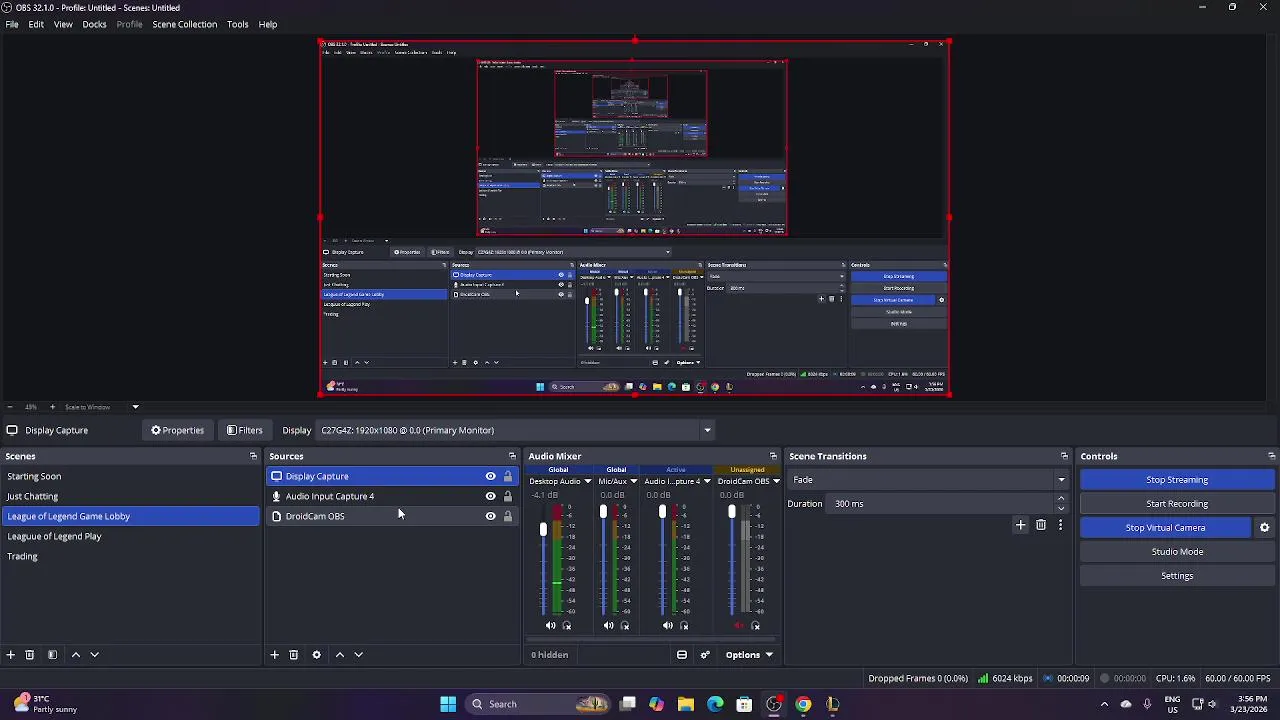1280x720 pixels.
Task: Click Stop Virtual Camera button
Action: pyautogui.click(x=1165, y=528)
